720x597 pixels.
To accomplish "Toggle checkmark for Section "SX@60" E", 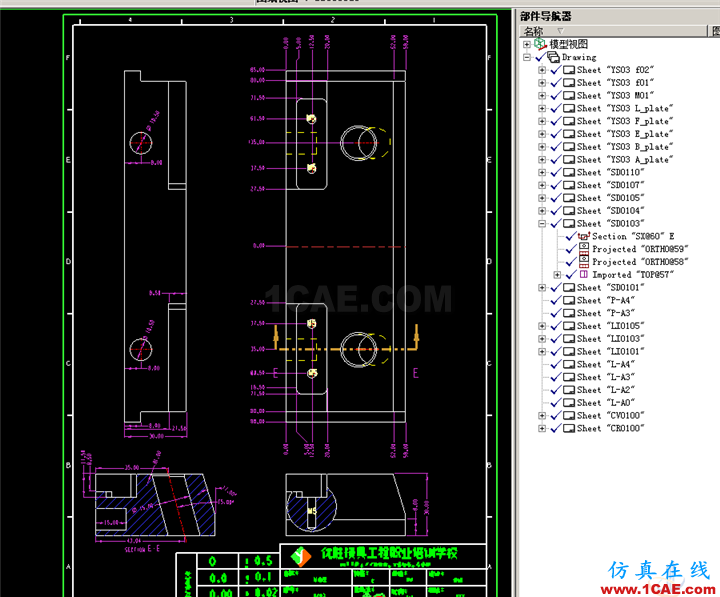I will pyautogui.click(x=571, y=236).
